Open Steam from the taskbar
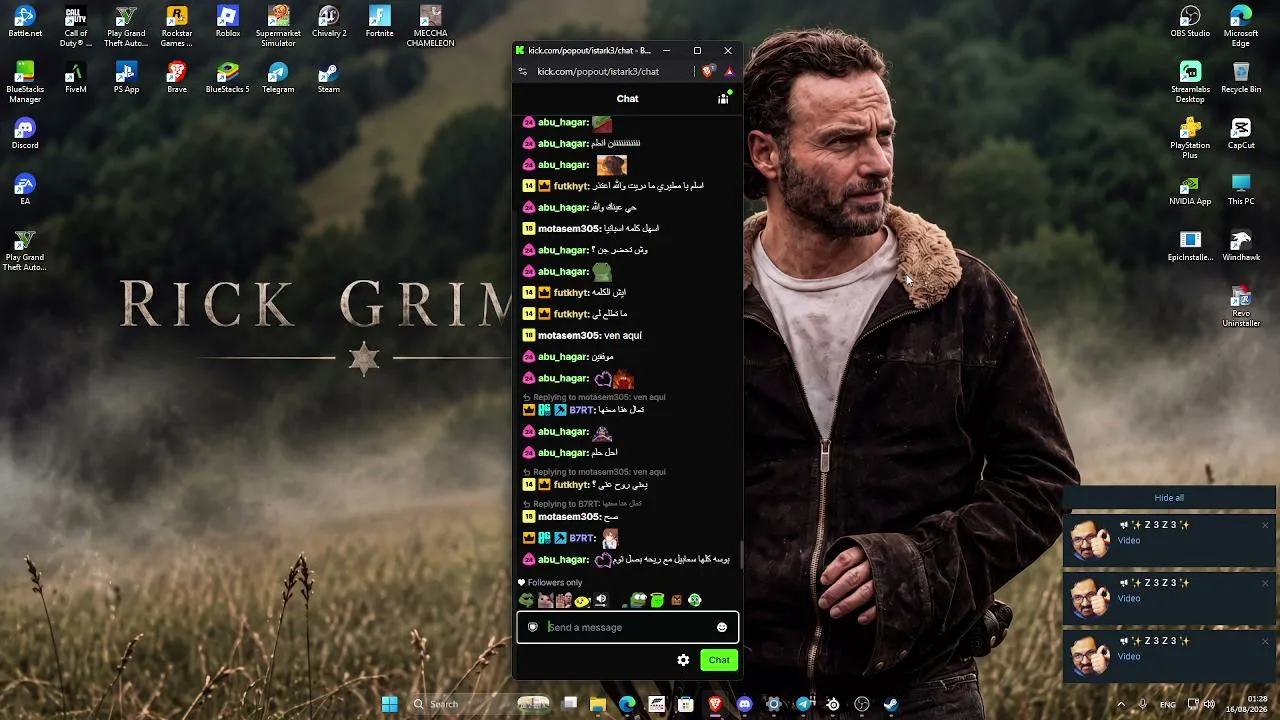Image resolution: width=1280 pixels, height=720 pixels. tap(890, 704)
